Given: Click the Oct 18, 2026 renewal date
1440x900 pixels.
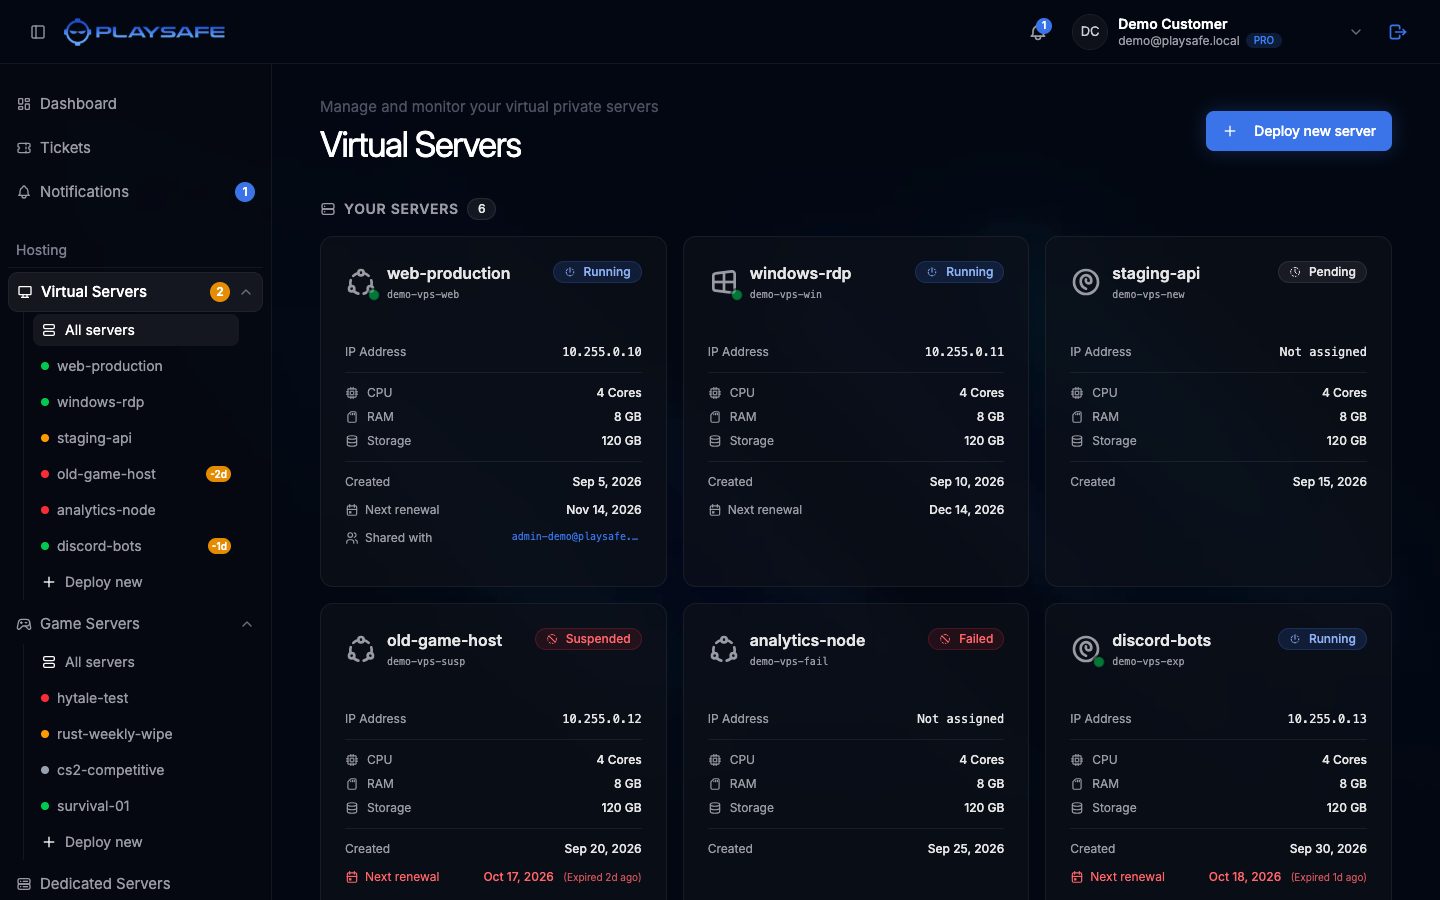Looking at the screenshot, I should click(x=1245, y=877).
